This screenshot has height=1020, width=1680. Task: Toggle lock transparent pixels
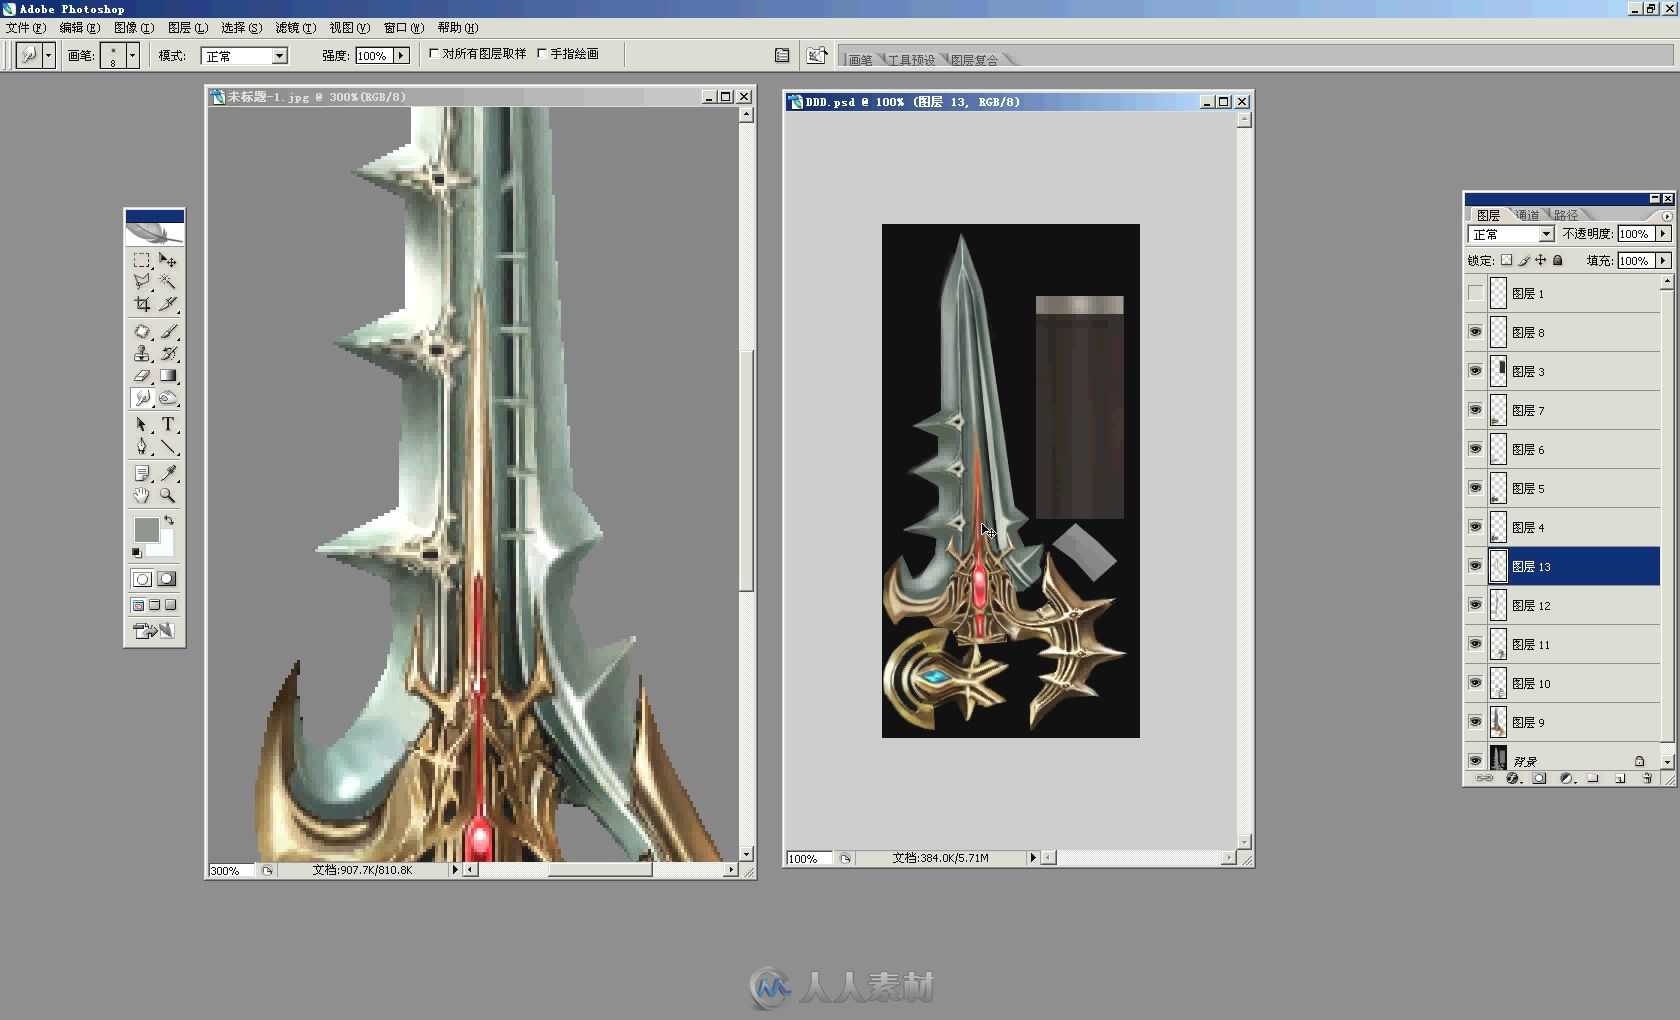point(1506,260)
